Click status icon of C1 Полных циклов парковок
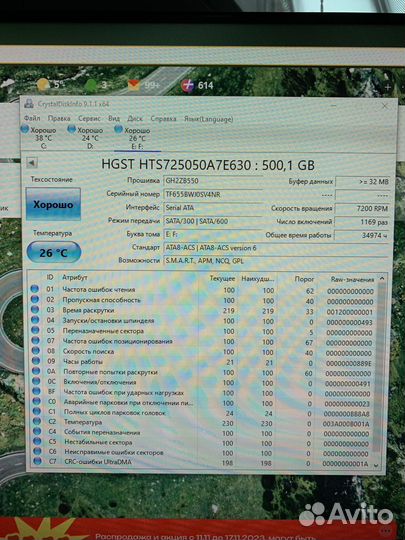The image size is (405, 540). [x=37, y=411]
